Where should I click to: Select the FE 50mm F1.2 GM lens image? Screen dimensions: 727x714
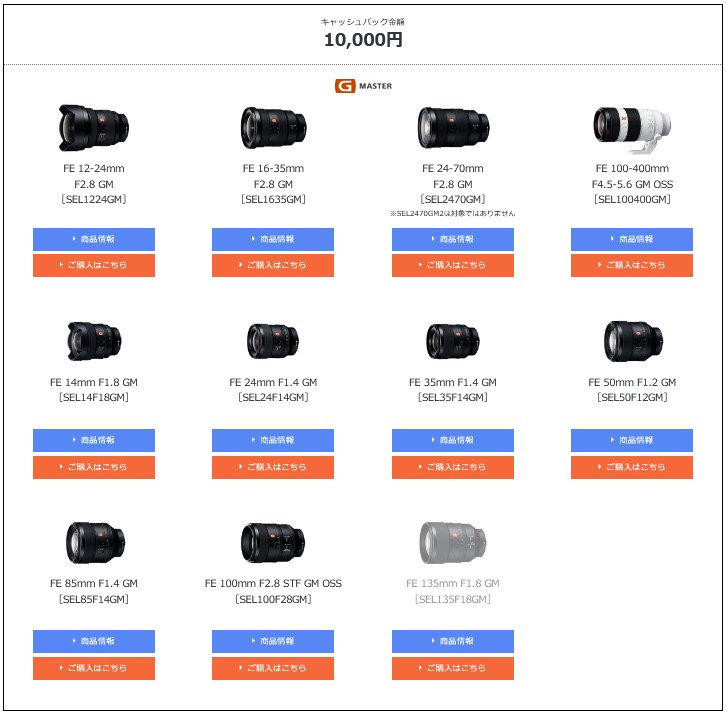(x=633, y=341)
